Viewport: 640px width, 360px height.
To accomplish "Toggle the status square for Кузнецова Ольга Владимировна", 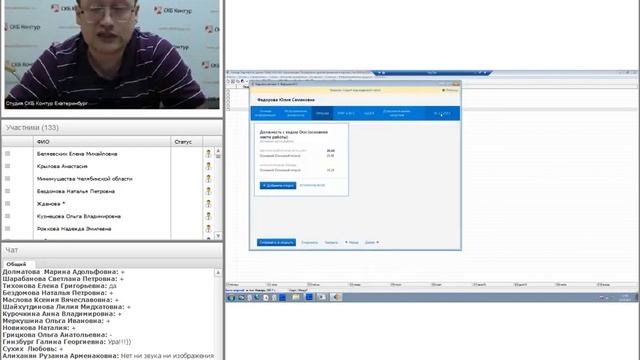I will point(7,216).
